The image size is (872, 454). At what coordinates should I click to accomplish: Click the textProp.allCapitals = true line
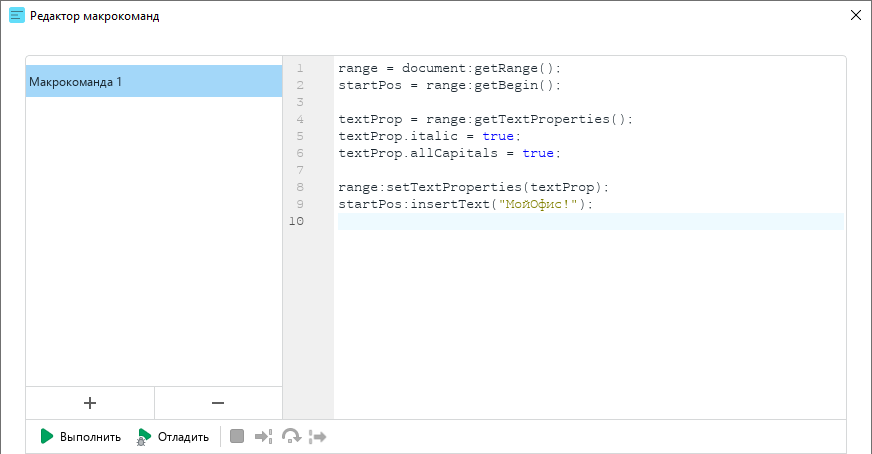pyautogui.click(x=449, y=153)
